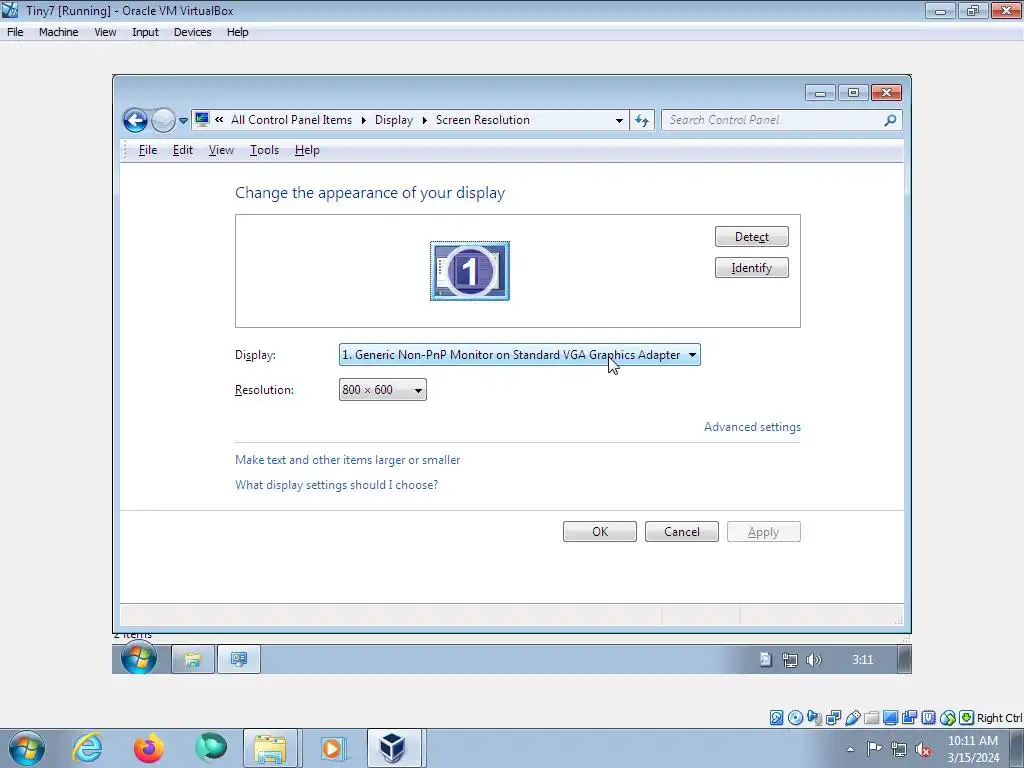The width and height of the screenshot is (1024, 768).
Task: Click the Back arrow in Control Panel
Action: pos(135,120)
